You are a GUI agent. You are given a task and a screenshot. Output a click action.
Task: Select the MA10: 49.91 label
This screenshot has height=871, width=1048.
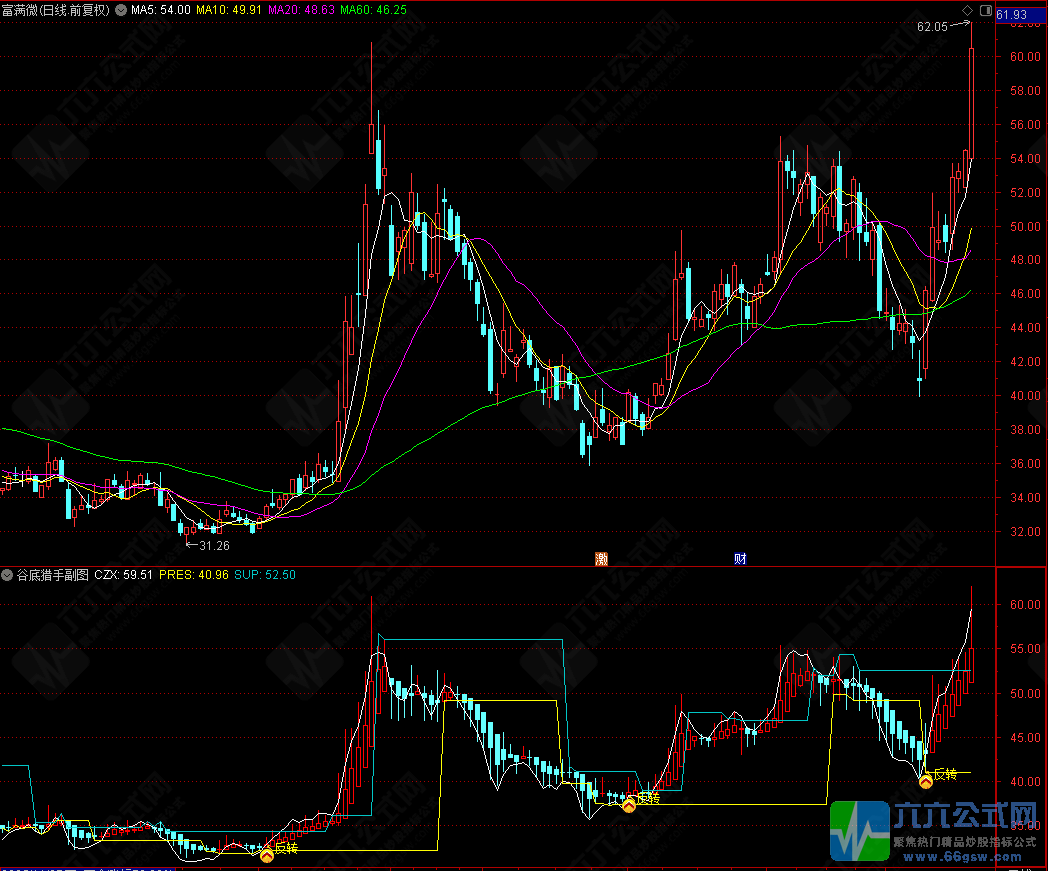pyautogui.click(x=229, y=10)
